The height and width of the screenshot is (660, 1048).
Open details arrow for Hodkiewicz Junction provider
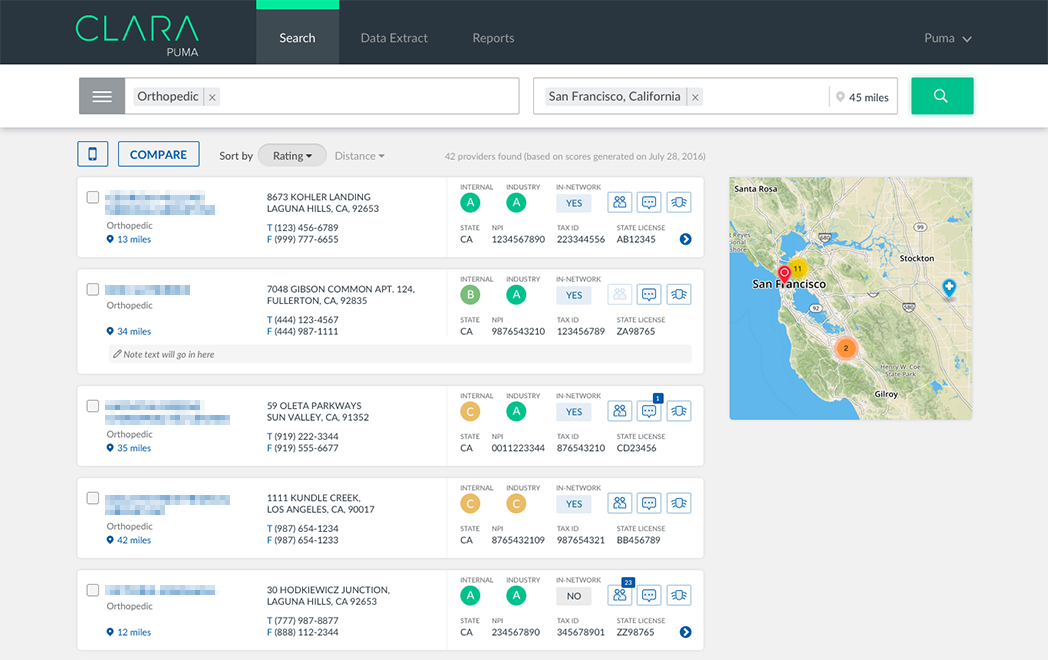click(686, 633)
